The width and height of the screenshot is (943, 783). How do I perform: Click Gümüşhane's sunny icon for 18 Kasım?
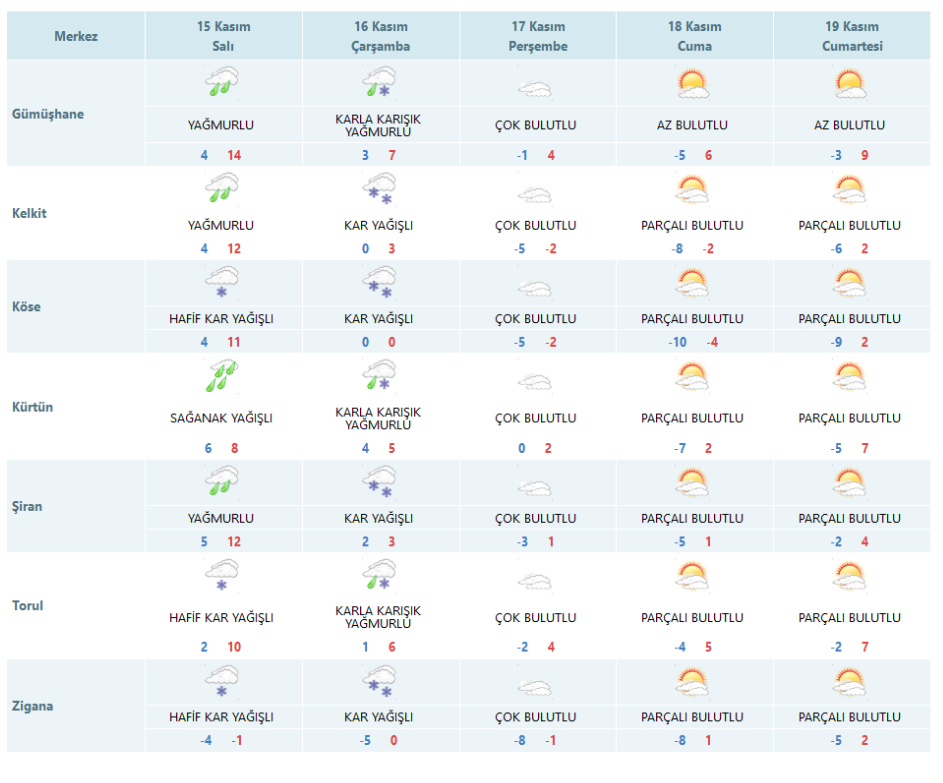[x=692, y=83]
